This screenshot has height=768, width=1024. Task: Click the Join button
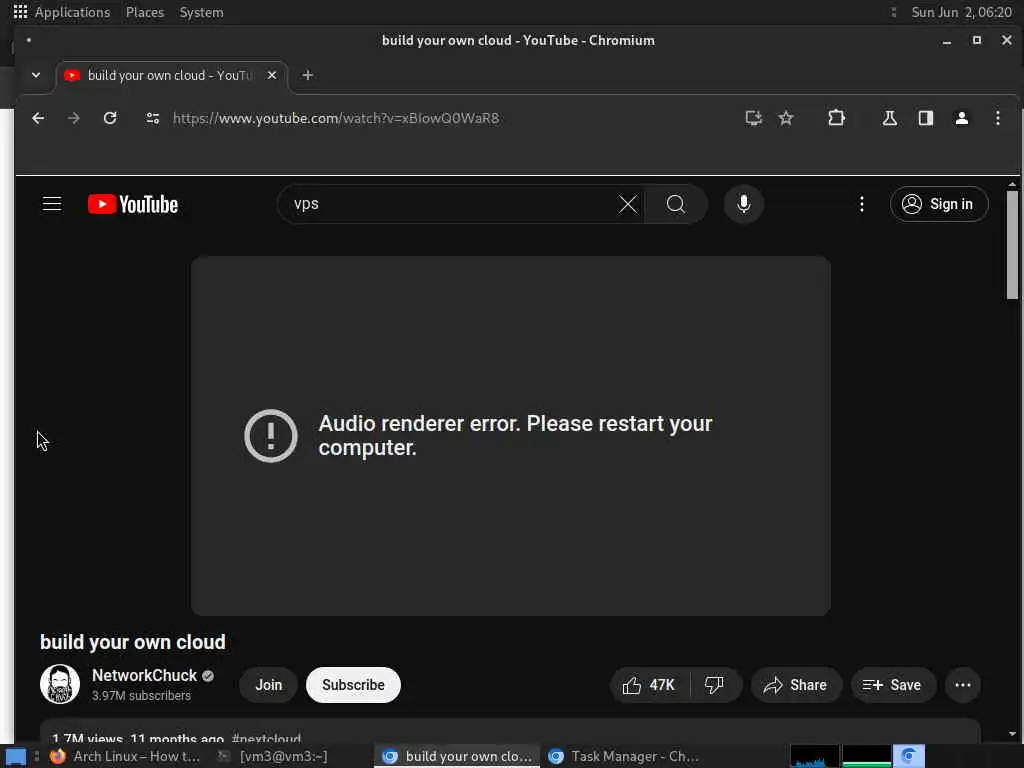(x=268, y=685)
